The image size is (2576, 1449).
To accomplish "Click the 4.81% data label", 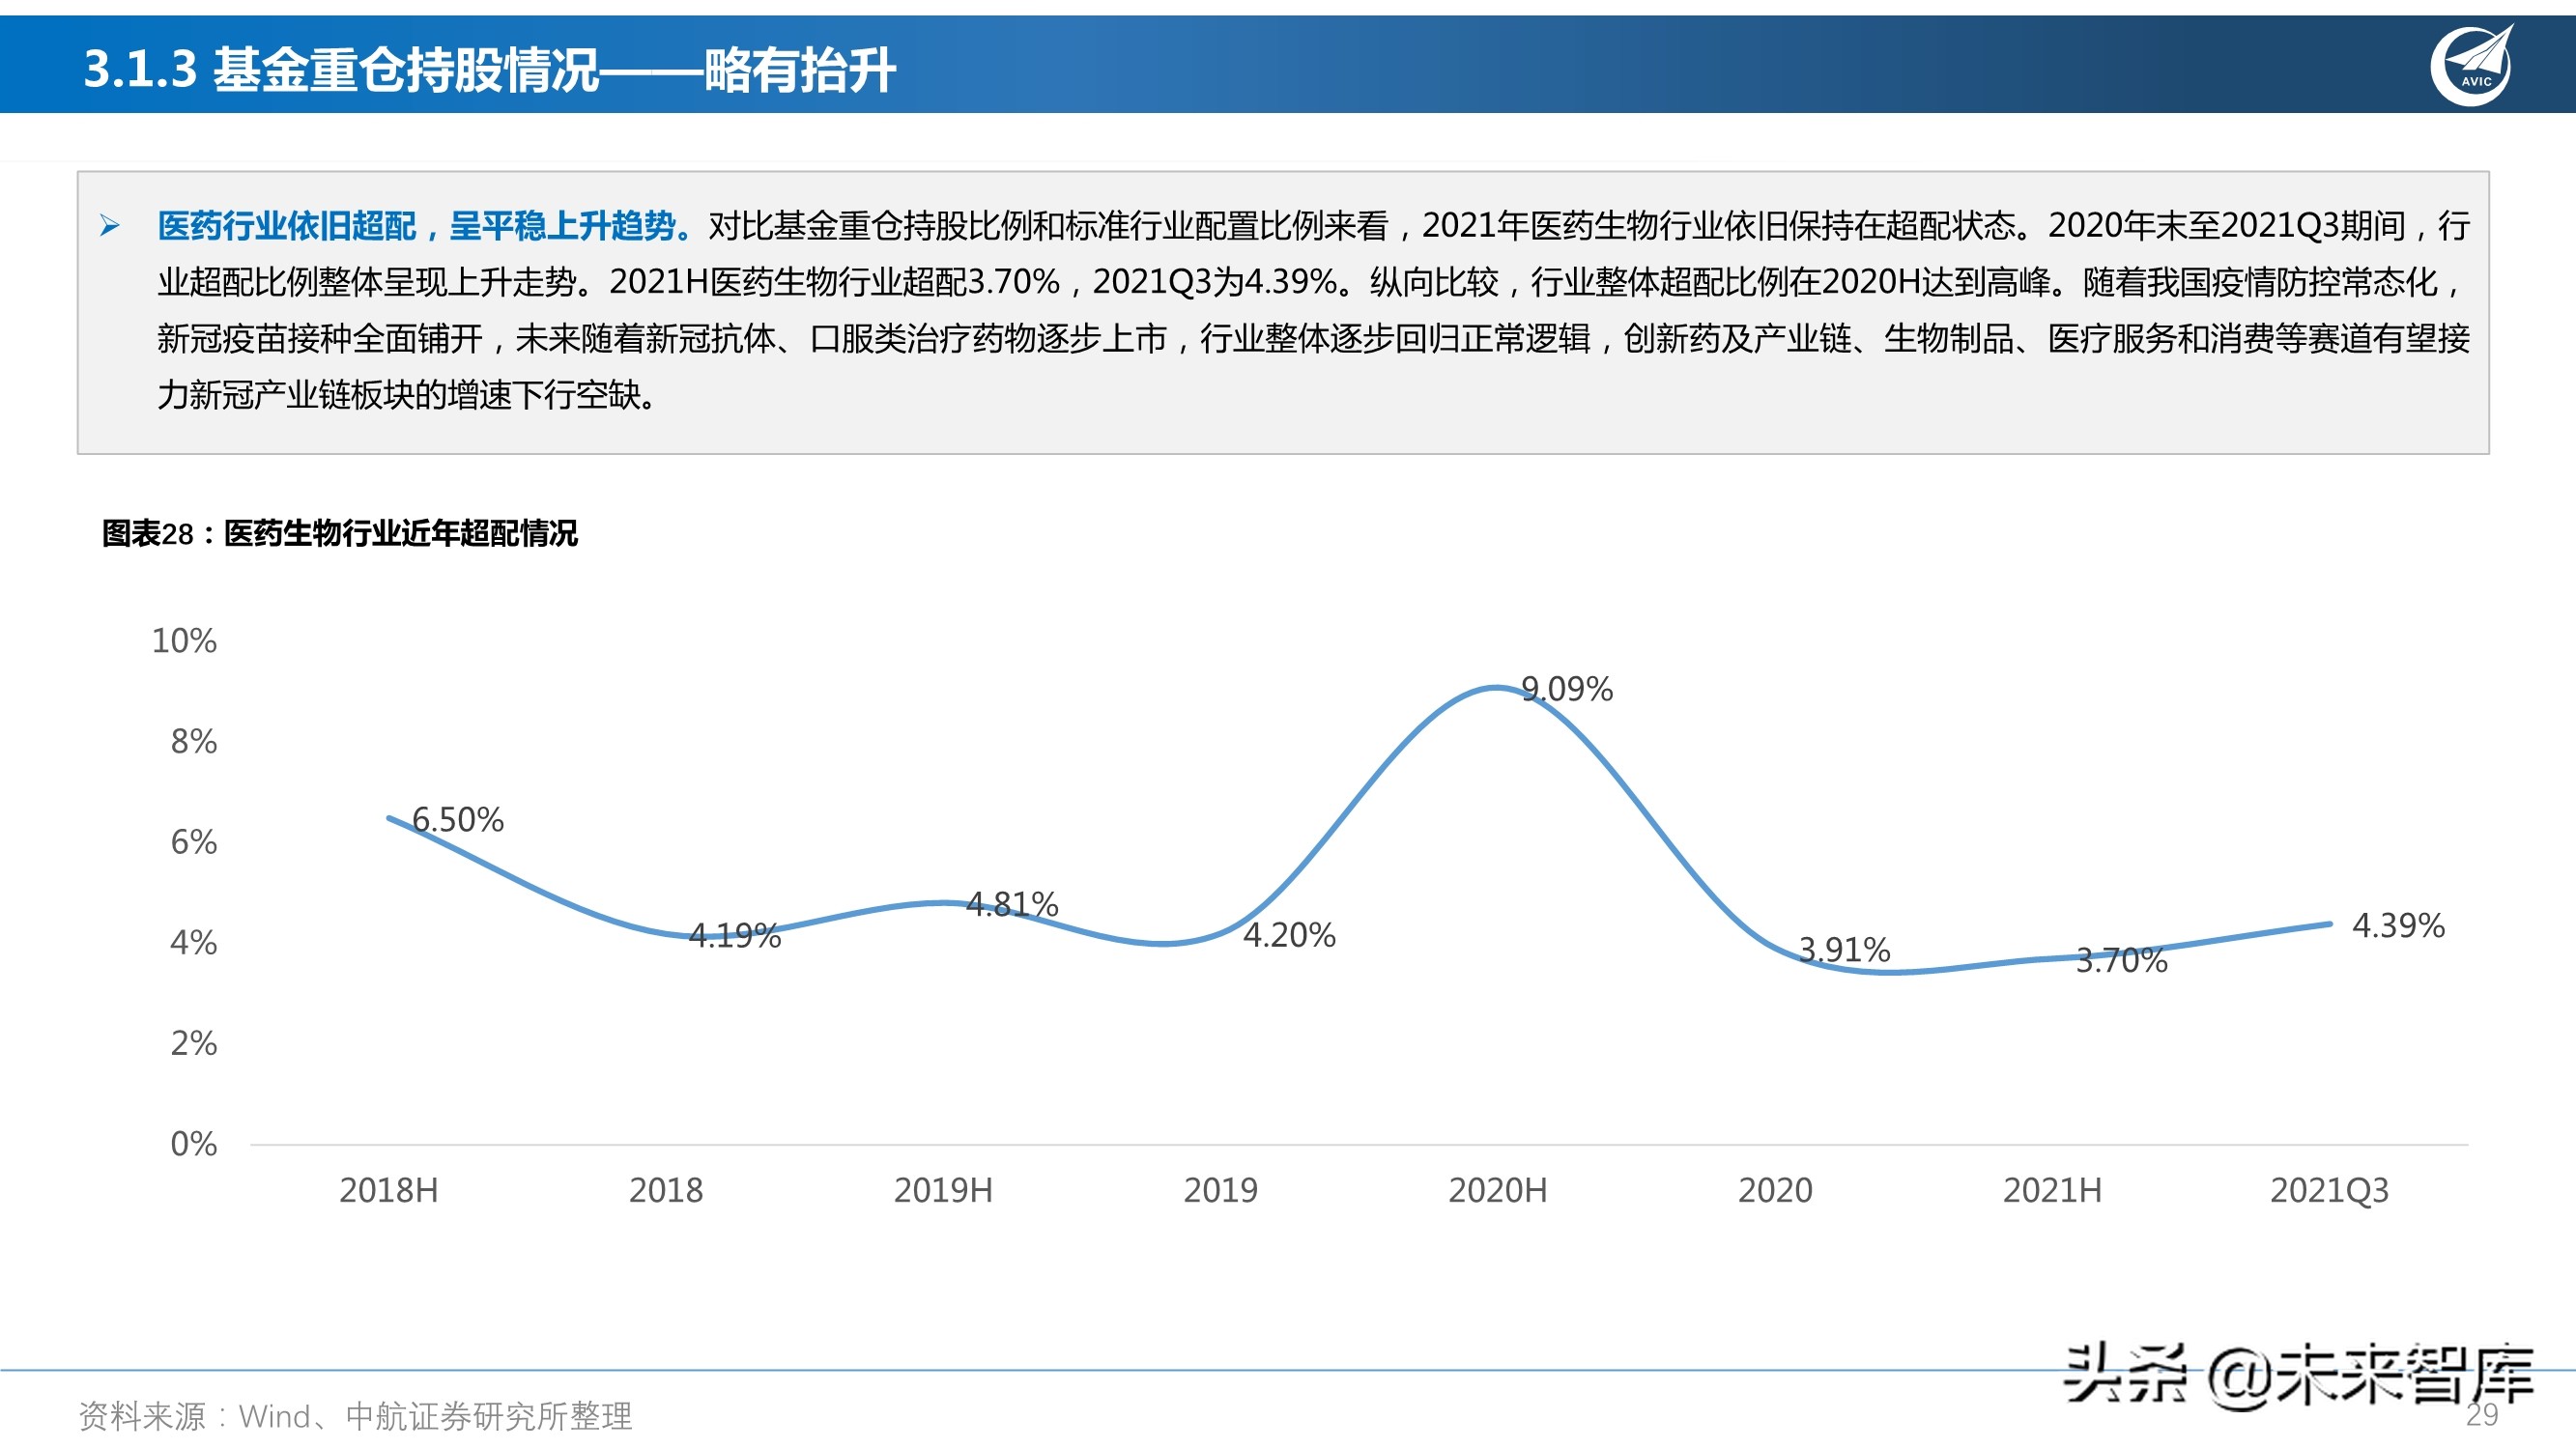I will tap(1012, 905).
